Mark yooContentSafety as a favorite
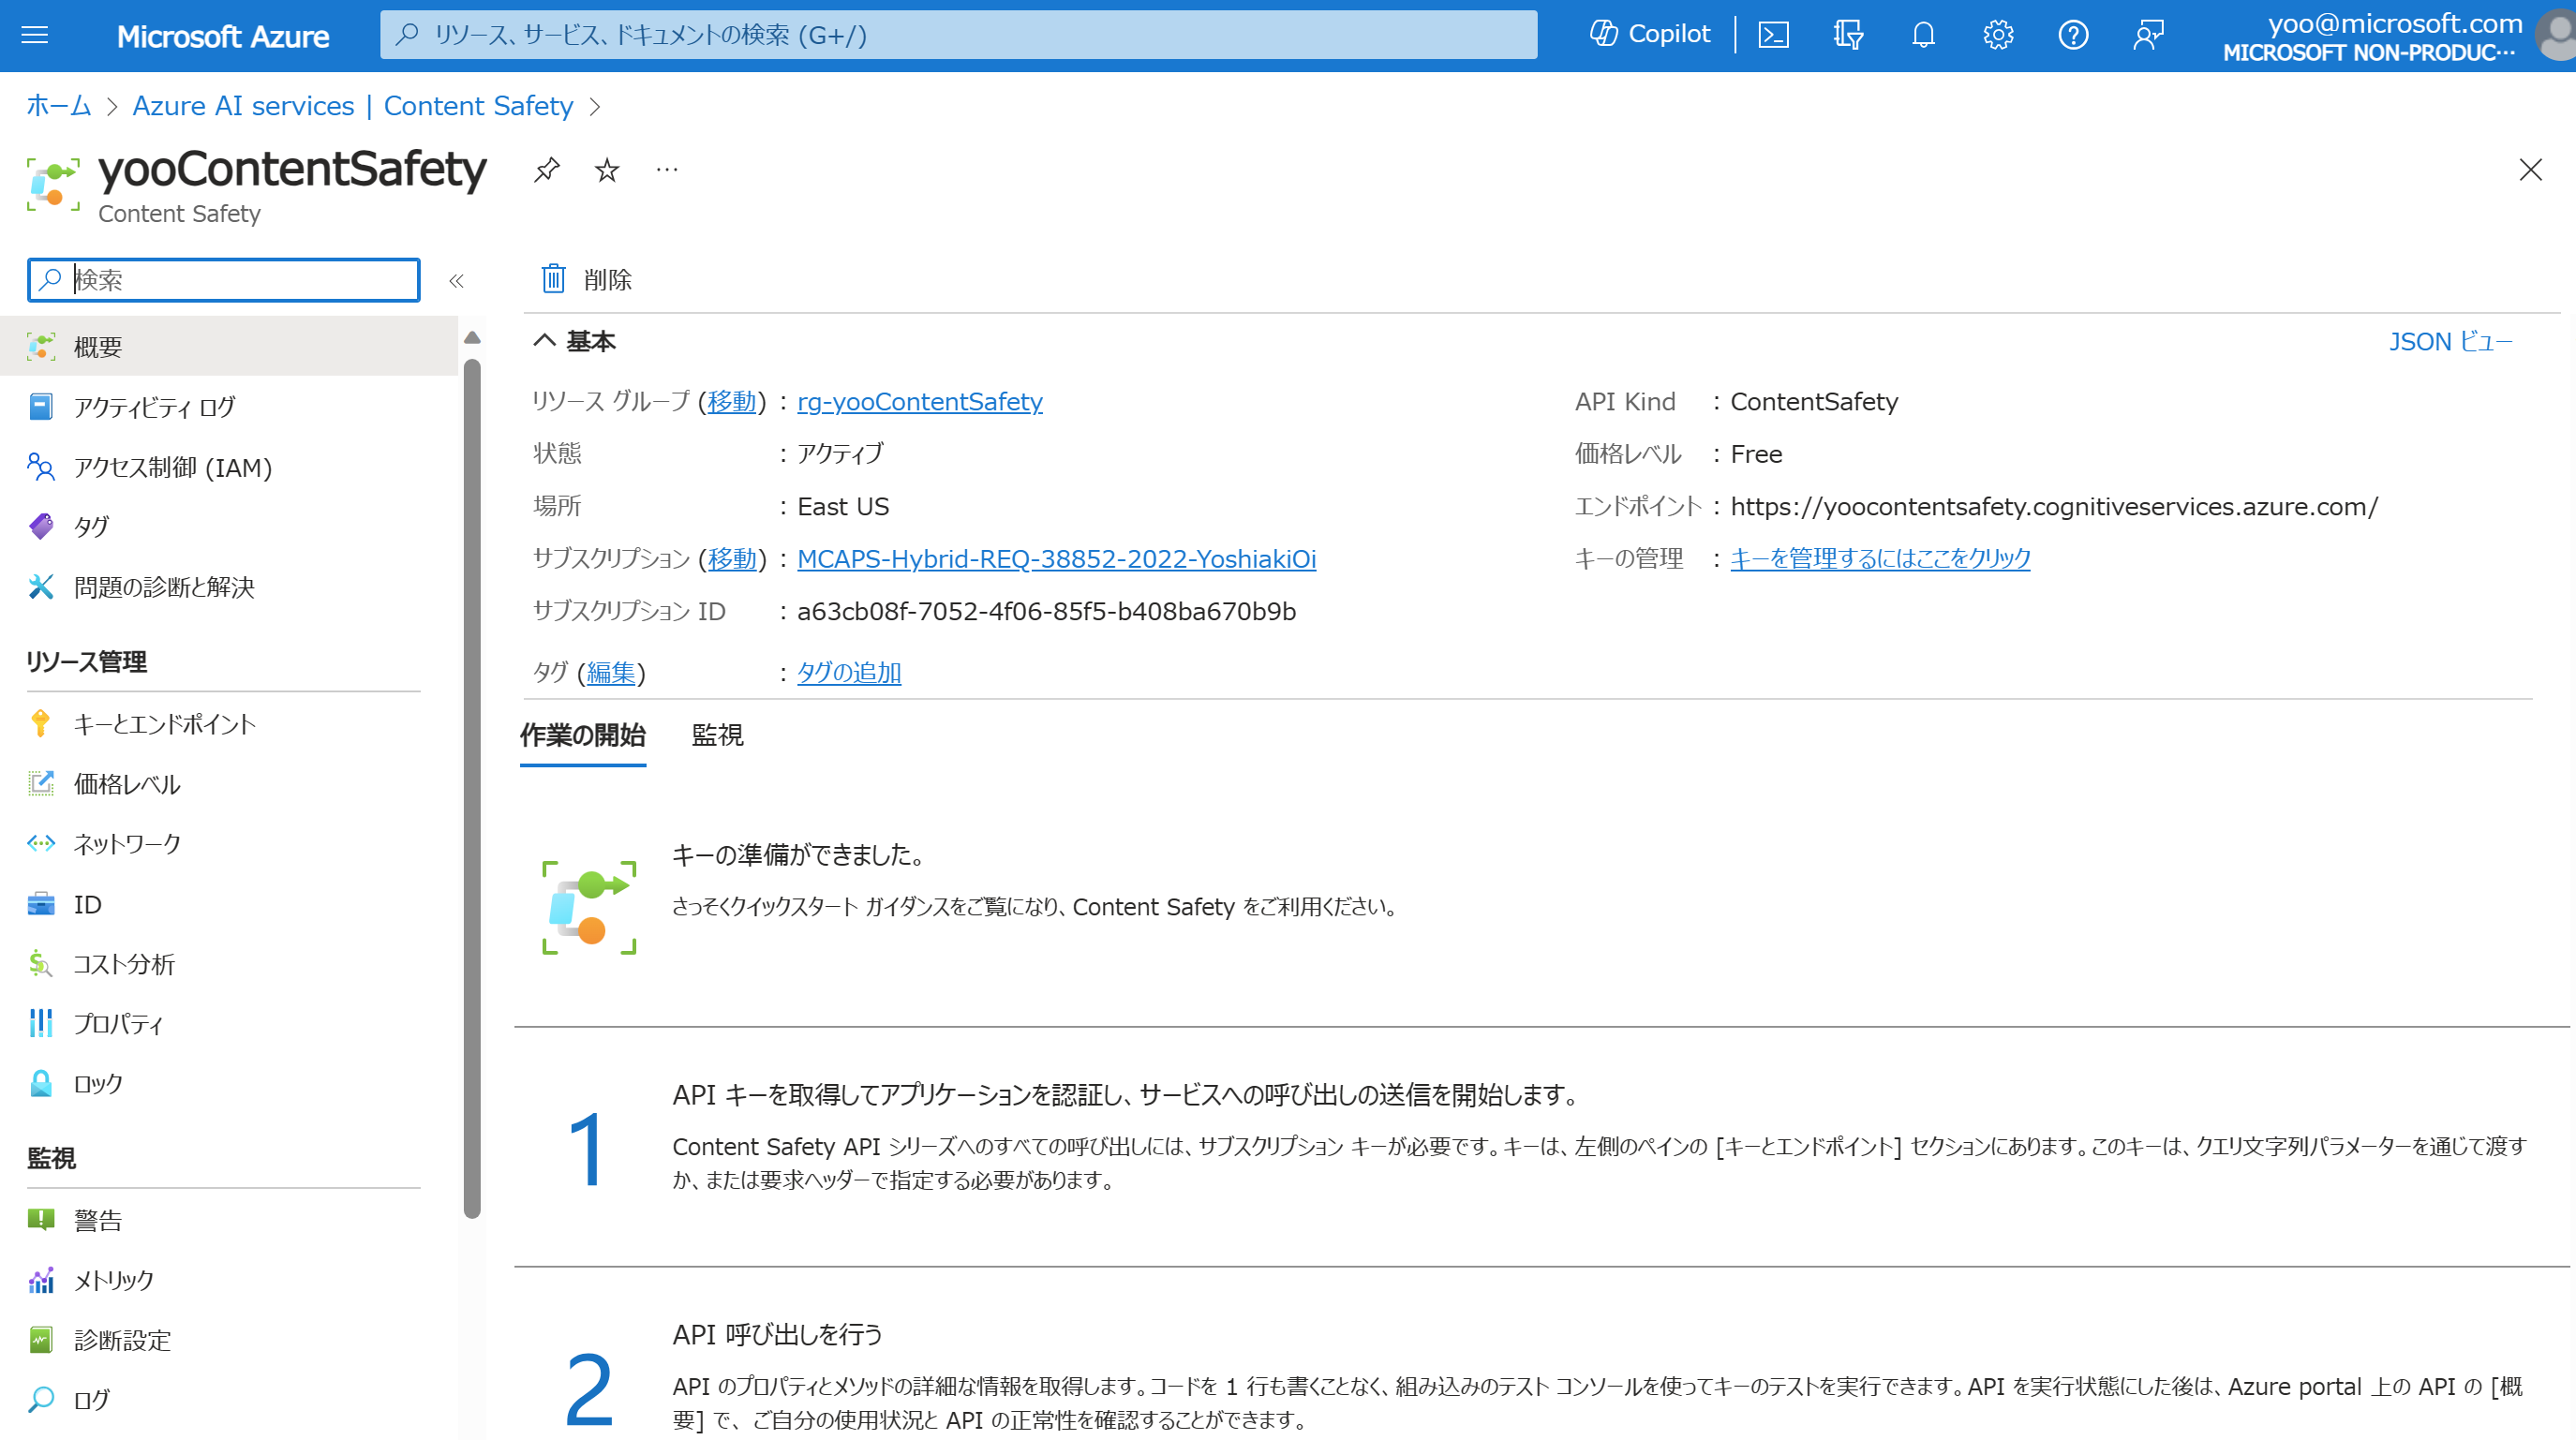 pos(607,169)
